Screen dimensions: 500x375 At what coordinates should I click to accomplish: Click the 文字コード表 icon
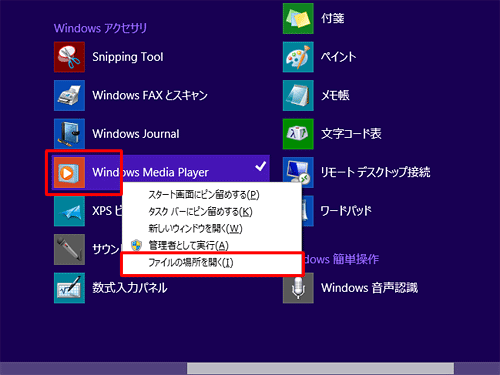[298, 134]
